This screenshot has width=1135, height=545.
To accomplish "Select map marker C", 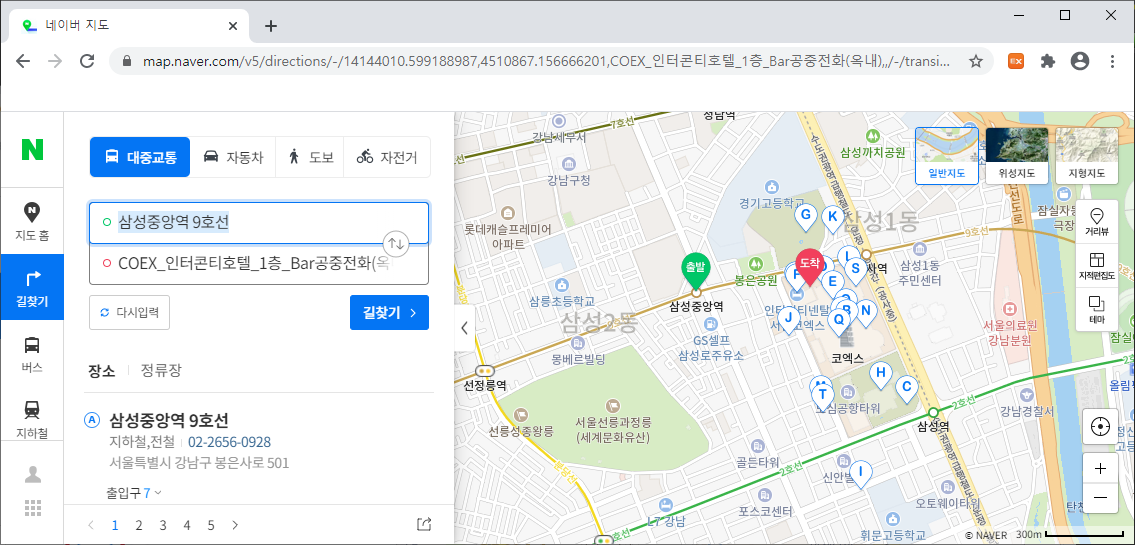I will [x=906, y=387].
